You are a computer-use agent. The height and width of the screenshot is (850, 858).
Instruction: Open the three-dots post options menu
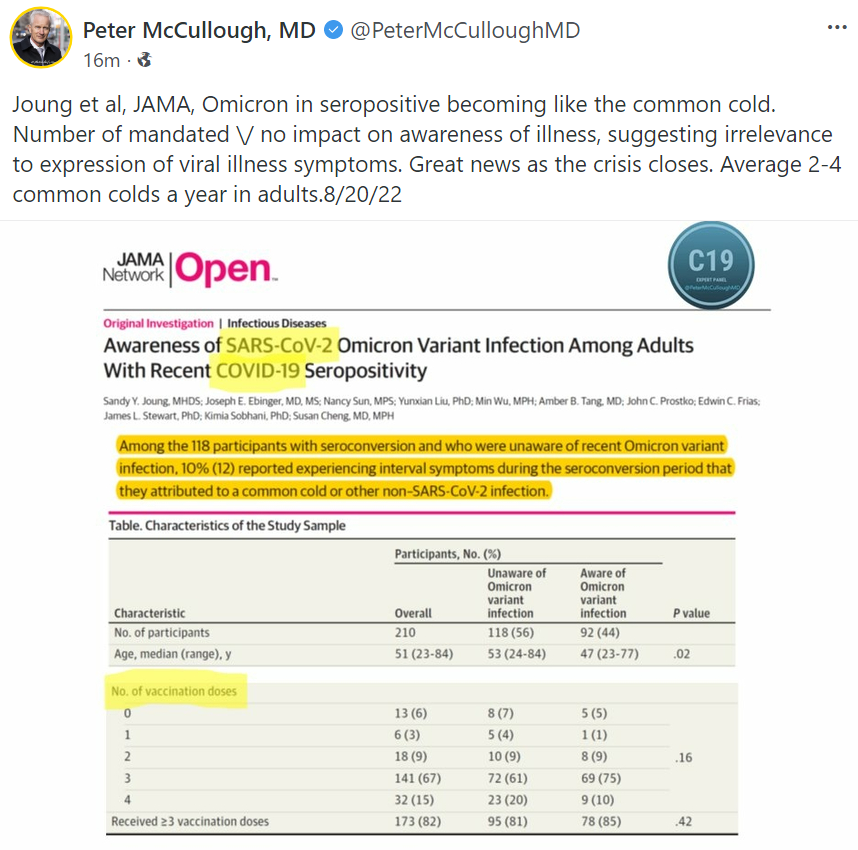click(x=836, y=27)
